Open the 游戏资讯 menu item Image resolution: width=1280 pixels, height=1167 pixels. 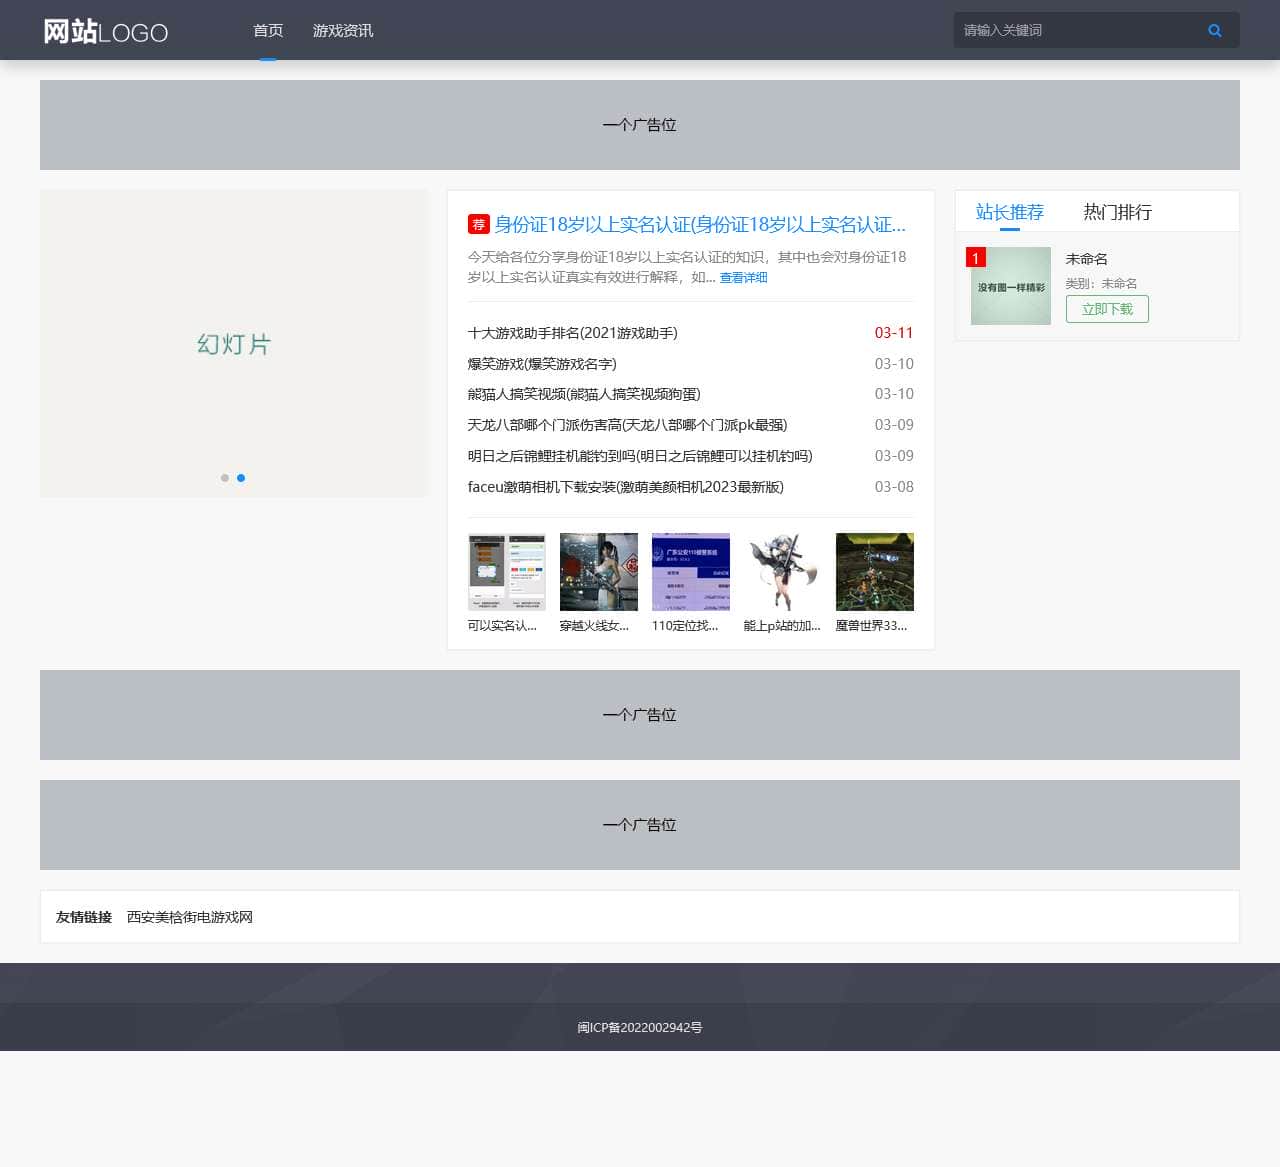pos(342,31)
